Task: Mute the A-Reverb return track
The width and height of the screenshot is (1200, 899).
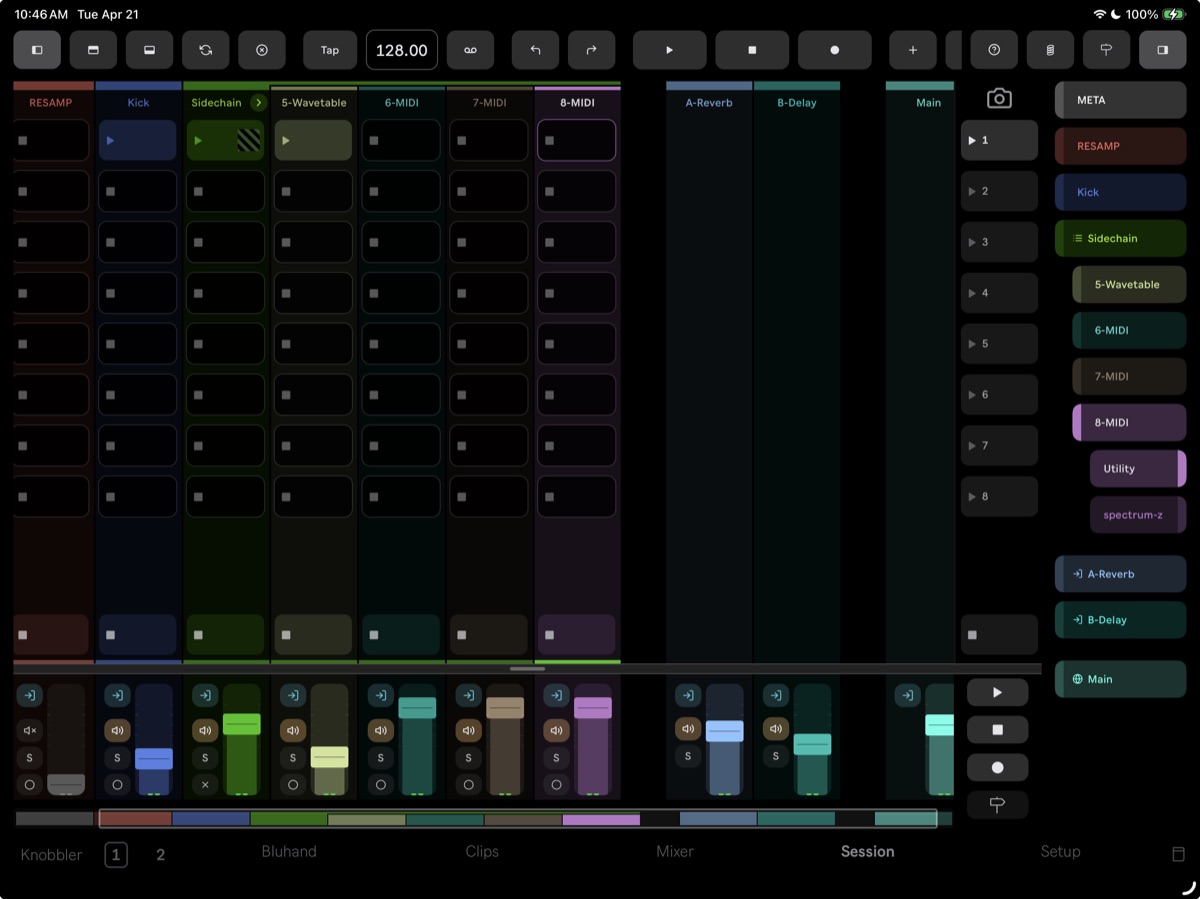Action: pos(688,730)
